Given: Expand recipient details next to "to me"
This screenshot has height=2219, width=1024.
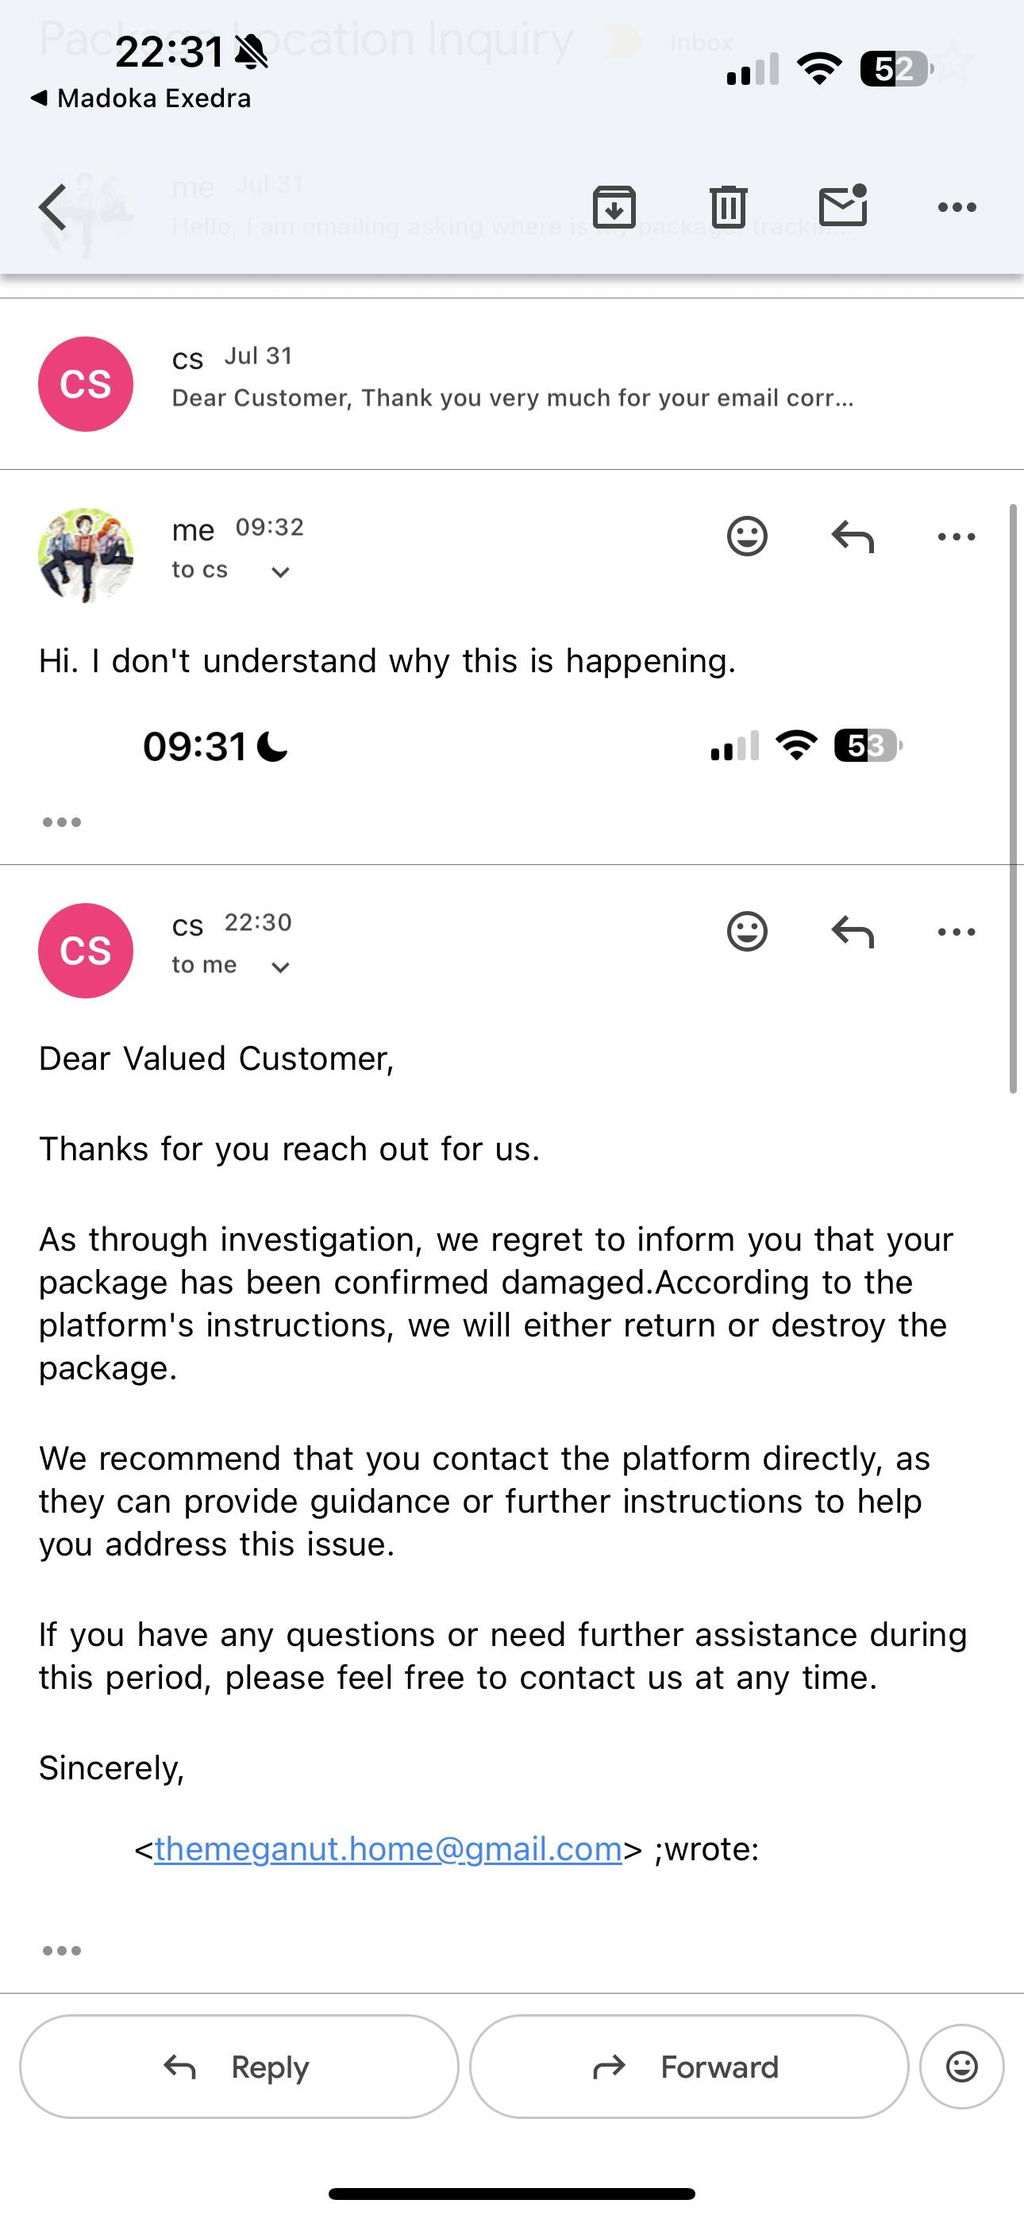Looking at the screenshot, I should pyautogui.click(x=281, y=967).
